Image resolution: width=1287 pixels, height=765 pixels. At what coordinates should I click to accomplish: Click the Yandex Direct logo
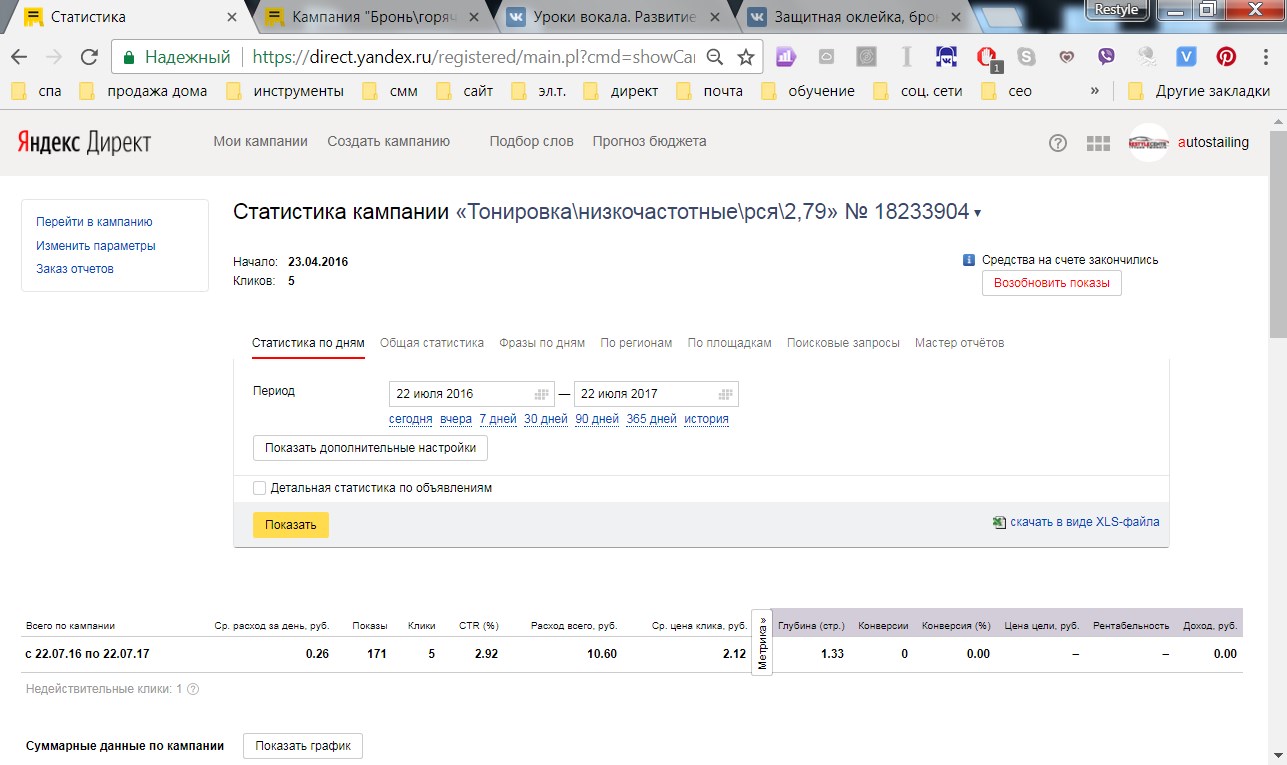coord(84,142)
